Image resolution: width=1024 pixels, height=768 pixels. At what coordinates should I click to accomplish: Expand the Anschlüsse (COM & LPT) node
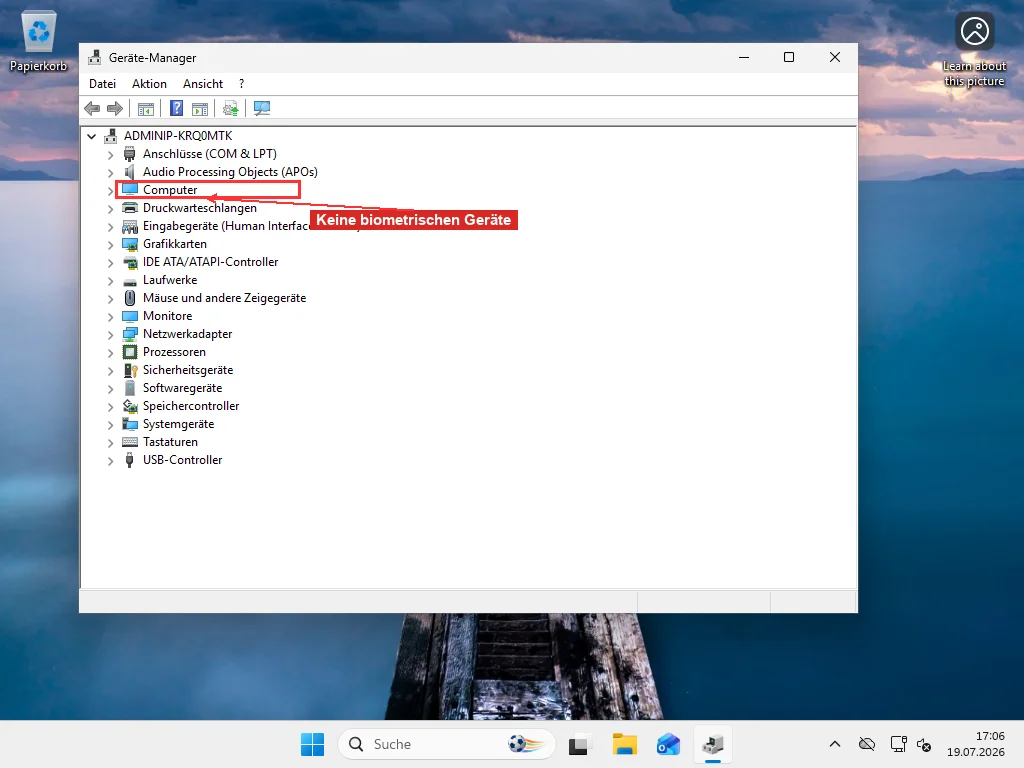point(110,155)
